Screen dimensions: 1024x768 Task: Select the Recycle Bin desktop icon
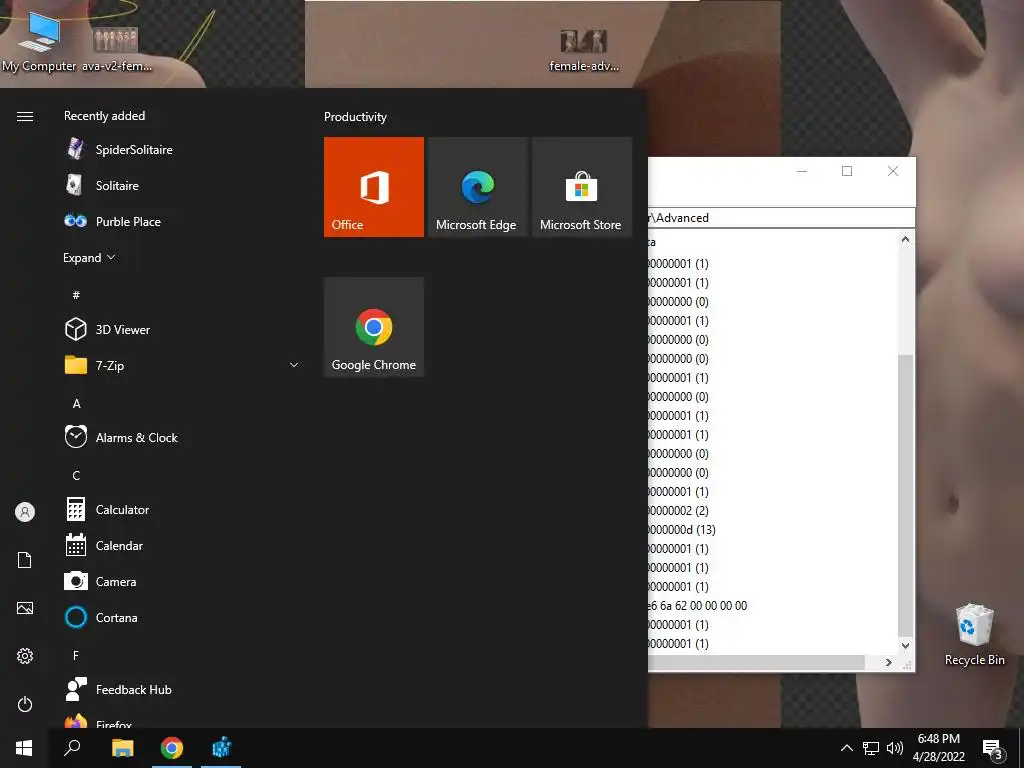pyautogui.click(x=974, y=634)
